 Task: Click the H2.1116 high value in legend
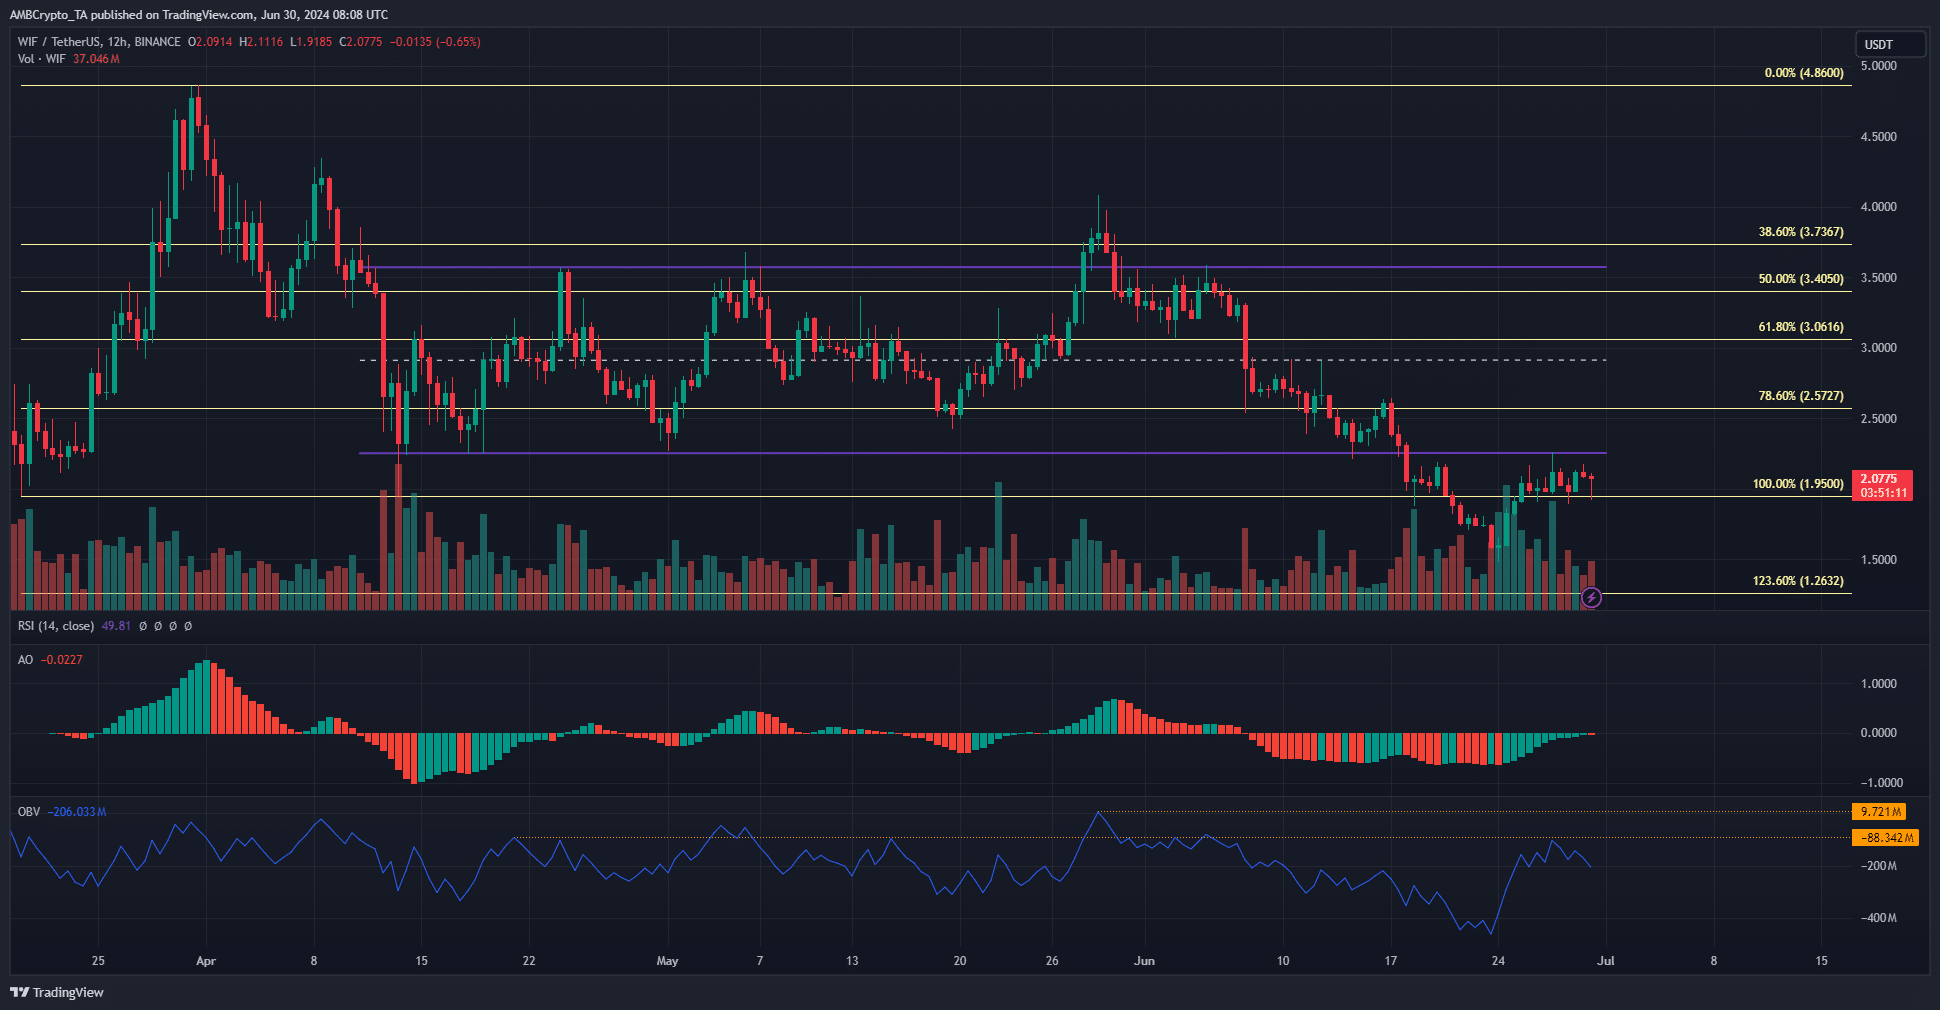coord(260,42)
